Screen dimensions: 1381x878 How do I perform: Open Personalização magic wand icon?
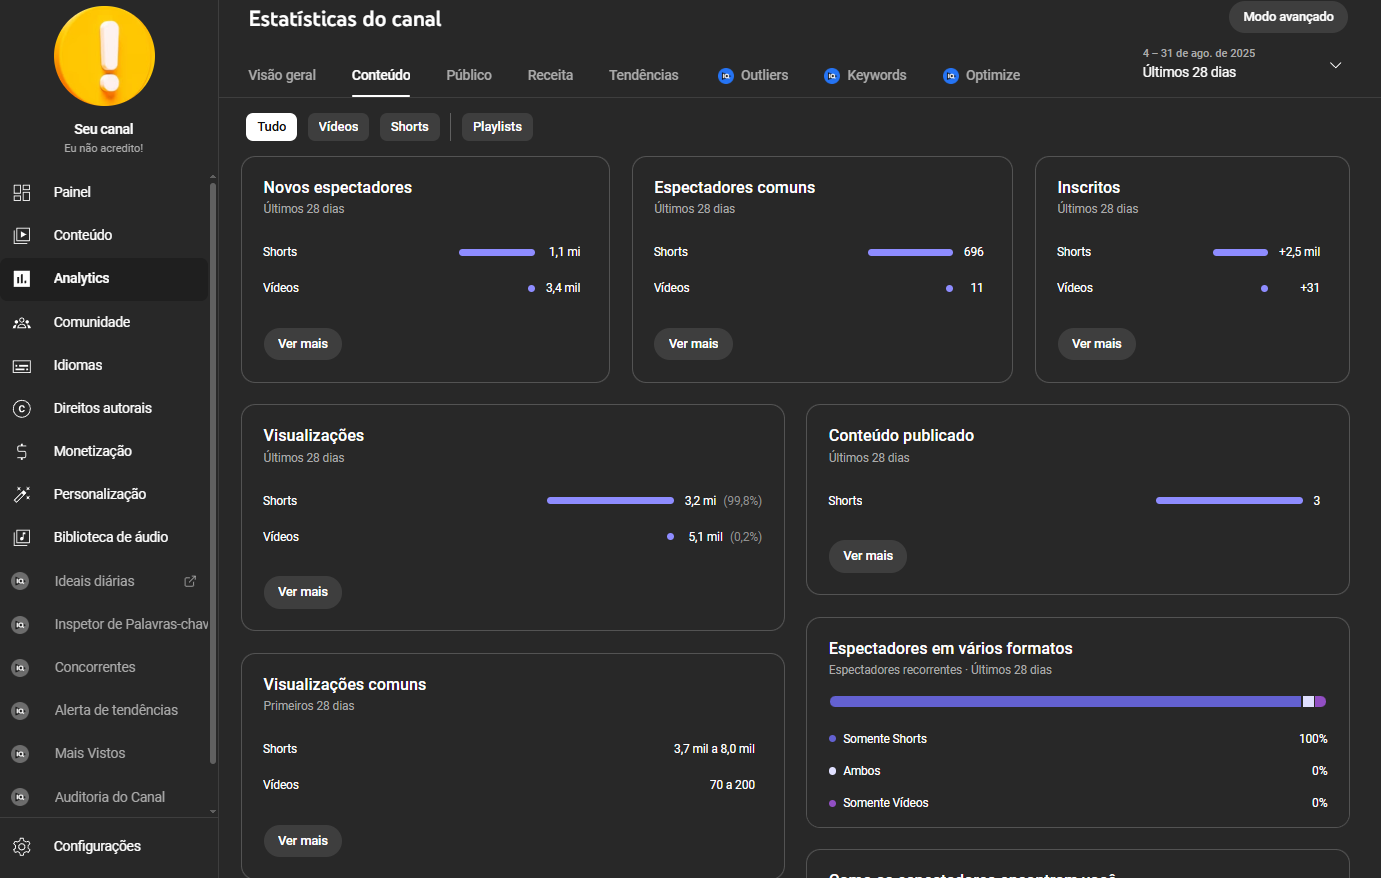pos(22,494)
